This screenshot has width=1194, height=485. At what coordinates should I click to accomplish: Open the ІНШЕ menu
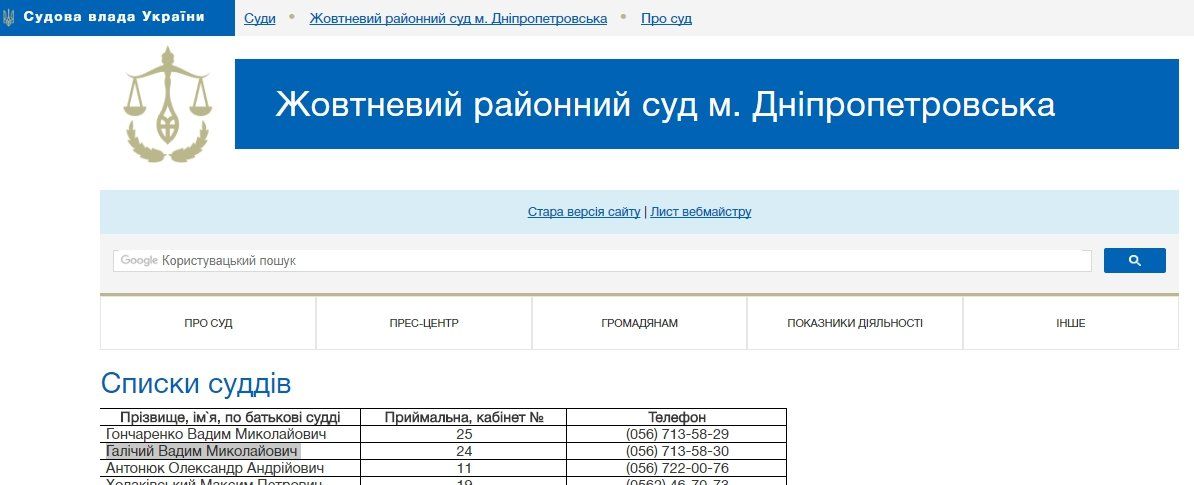(x=1071, y=323)
